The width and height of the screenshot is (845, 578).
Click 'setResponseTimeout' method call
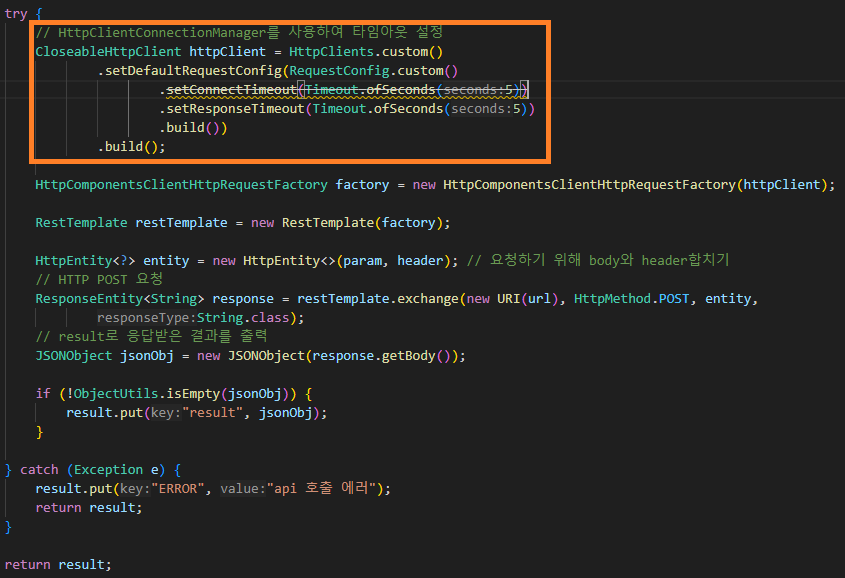236,109
